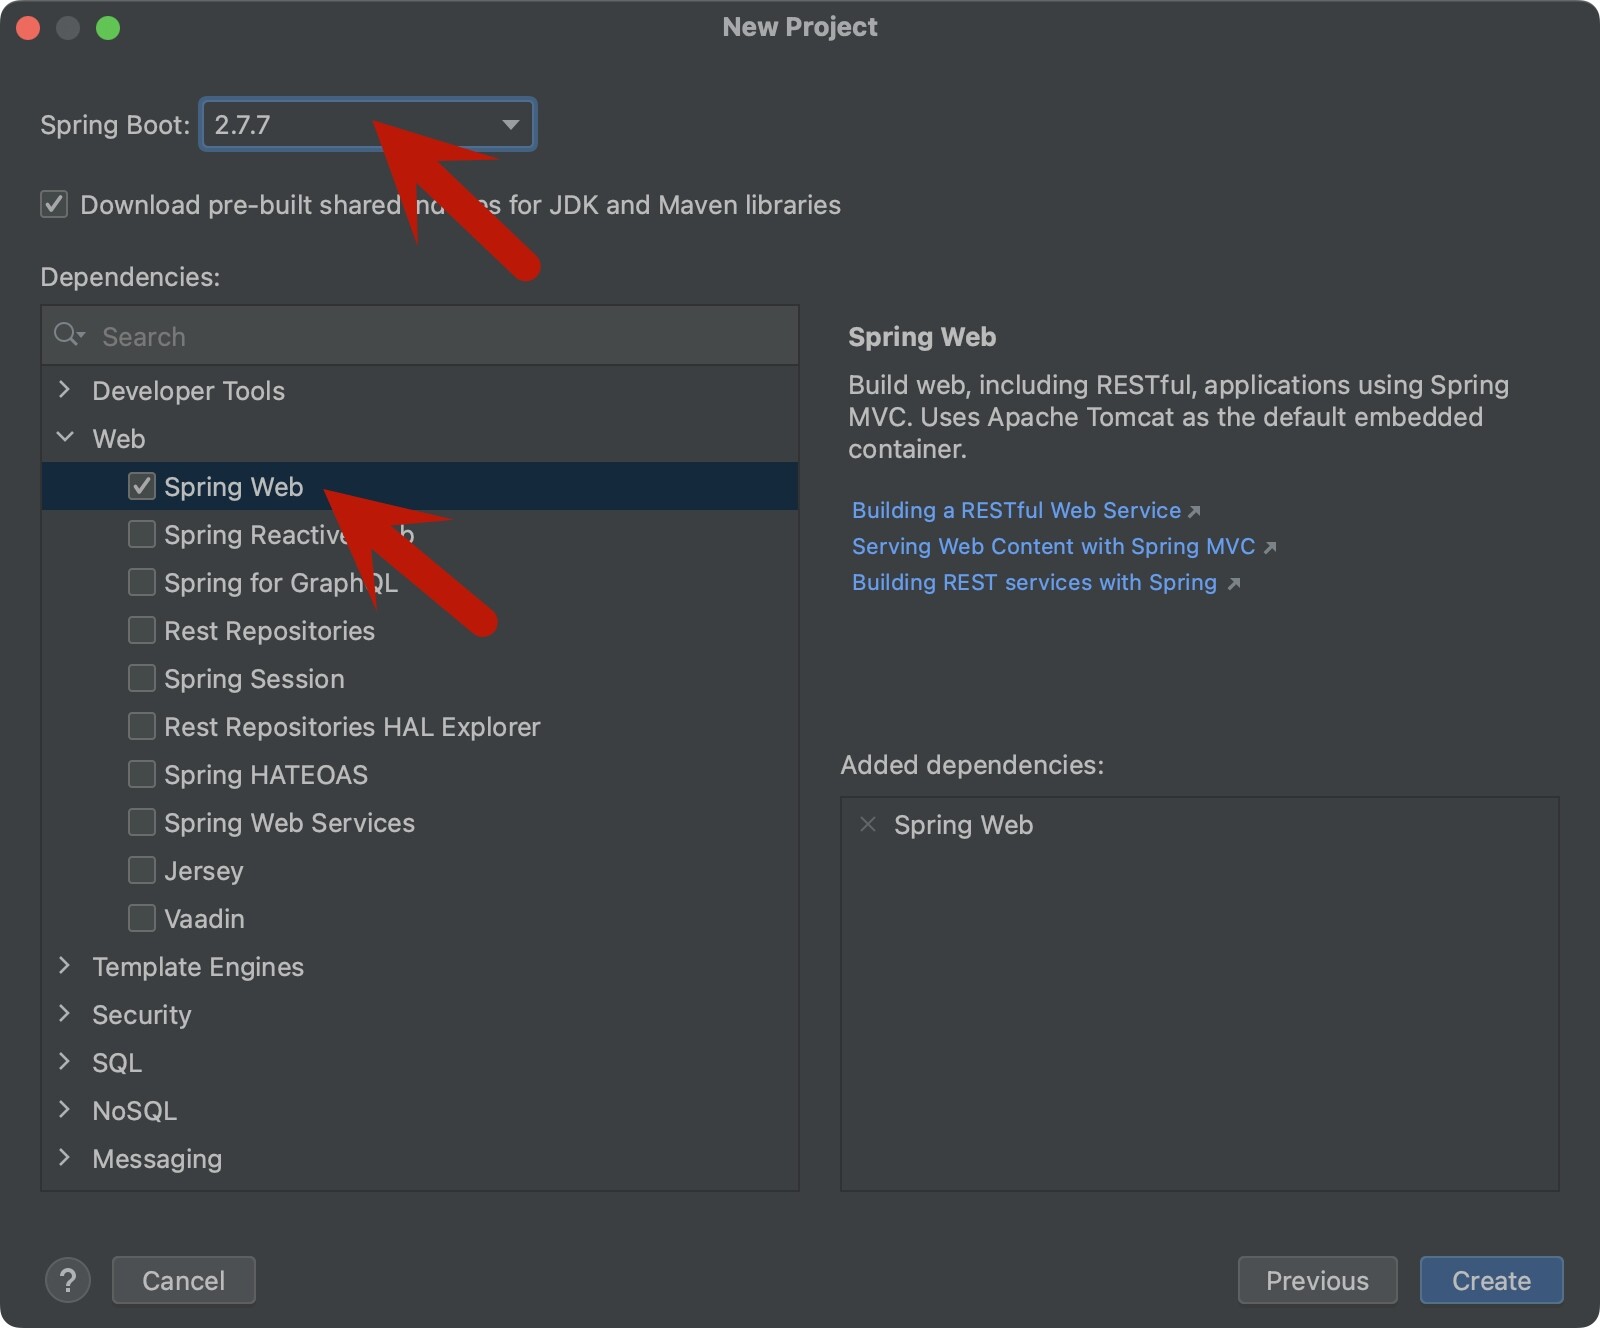Expand the Security category

[x=65, y=1014]
